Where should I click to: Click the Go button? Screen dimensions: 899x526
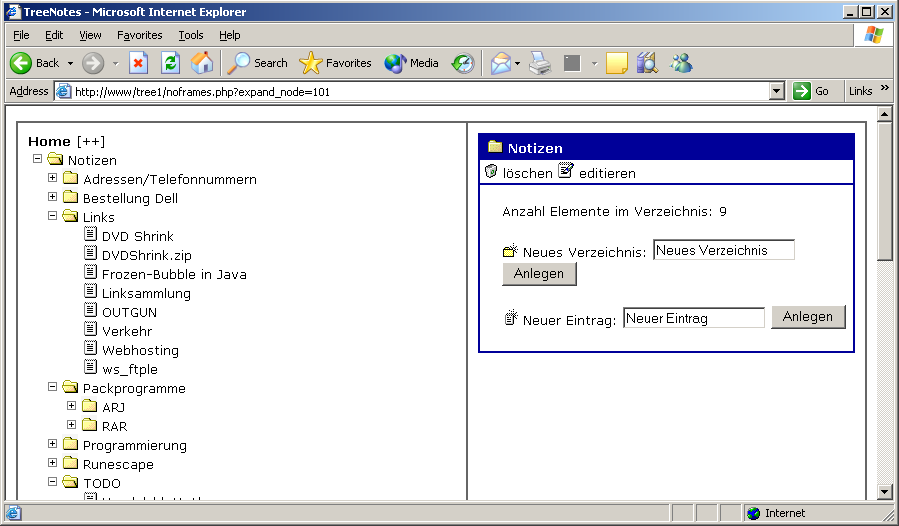pyautogui.click(x=811, y=91)
